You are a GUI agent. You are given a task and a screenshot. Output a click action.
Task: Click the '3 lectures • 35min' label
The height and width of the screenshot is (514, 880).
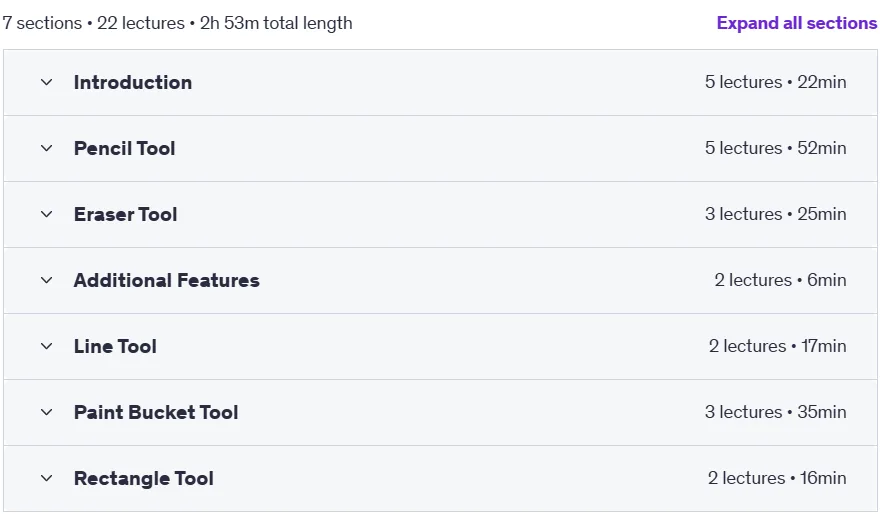click(x=776, y=412)
